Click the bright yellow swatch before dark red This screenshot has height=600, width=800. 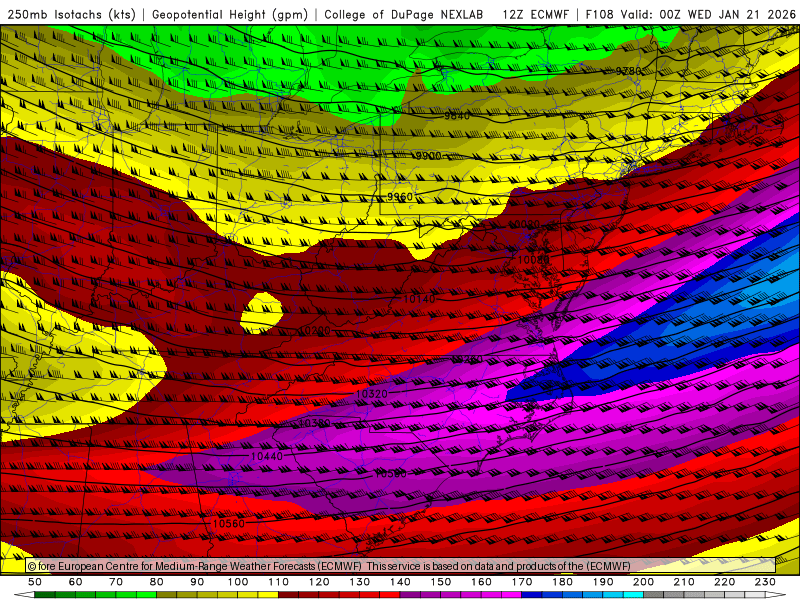[268, 595]
